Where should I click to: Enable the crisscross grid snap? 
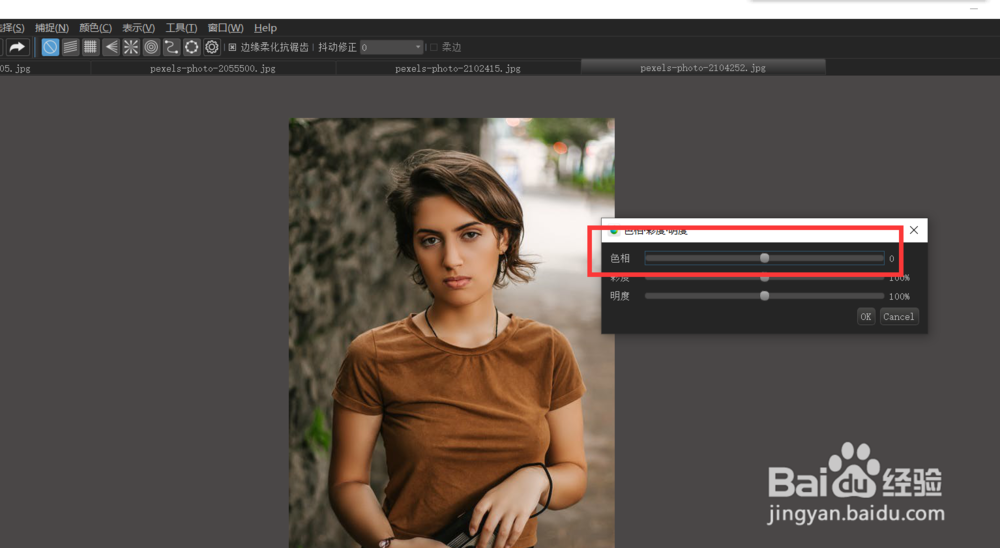(x=91, y=47)
